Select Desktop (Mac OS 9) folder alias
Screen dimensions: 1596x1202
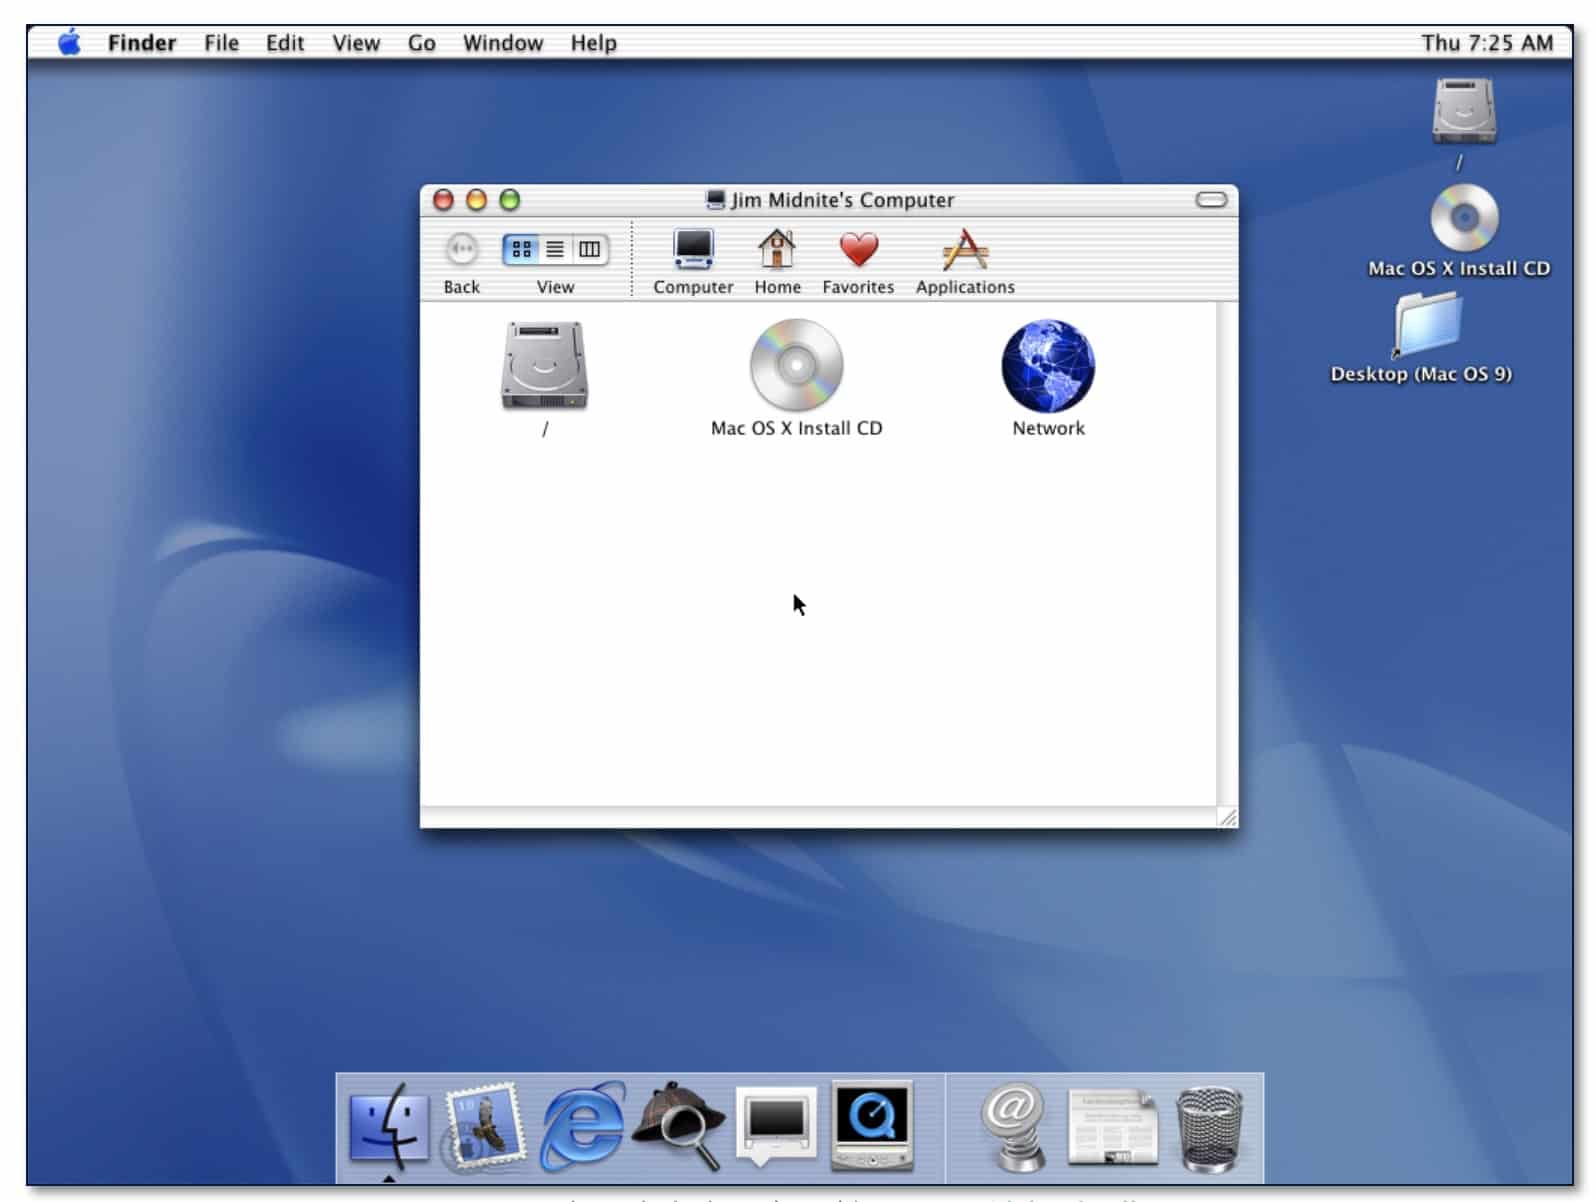(1428, 324)
